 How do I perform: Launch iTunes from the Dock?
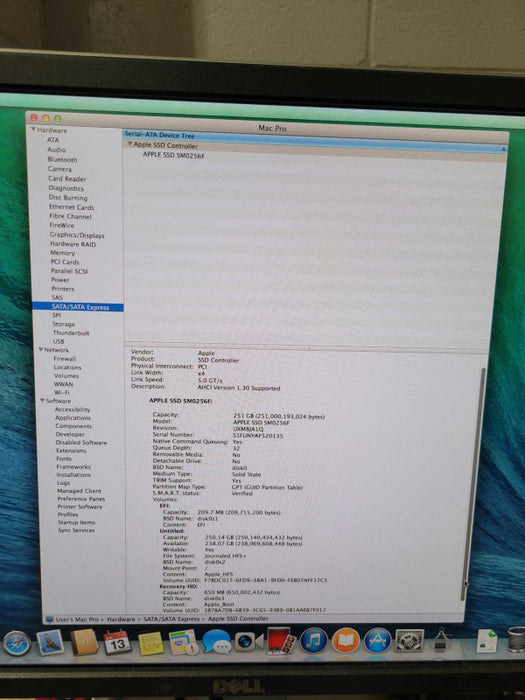coord(313,641)
